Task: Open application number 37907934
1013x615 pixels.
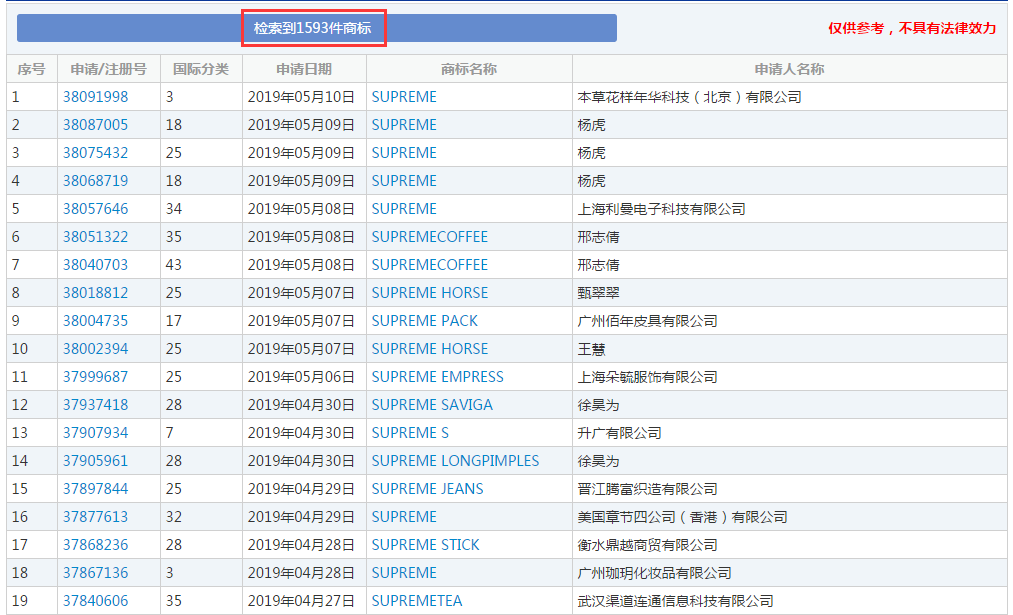Action: tap(96, 433)
